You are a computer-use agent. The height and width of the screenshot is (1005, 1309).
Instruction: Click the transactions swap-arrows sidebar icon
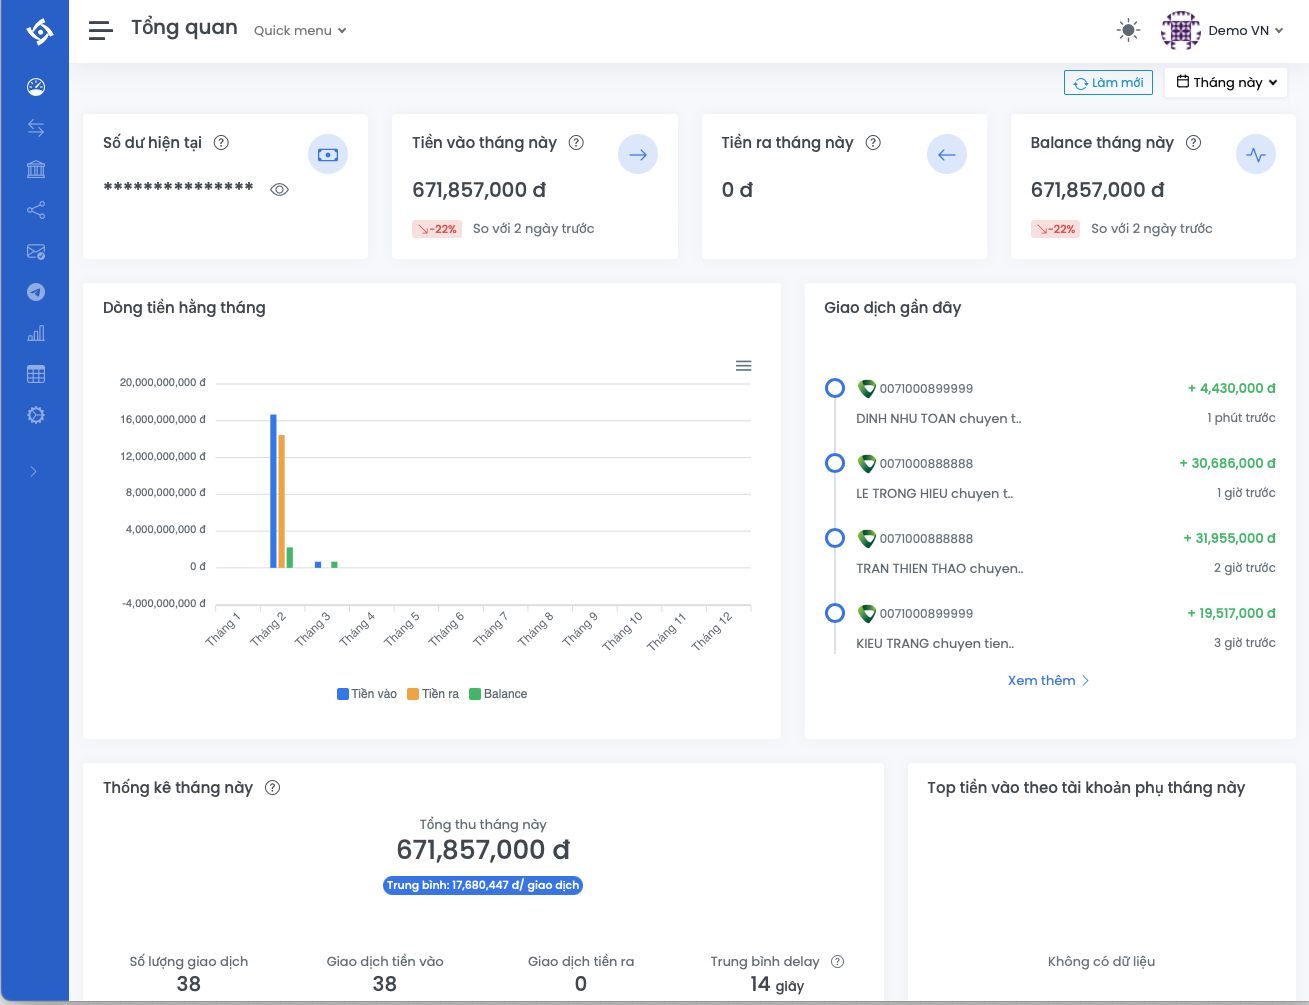pos(36,128)
